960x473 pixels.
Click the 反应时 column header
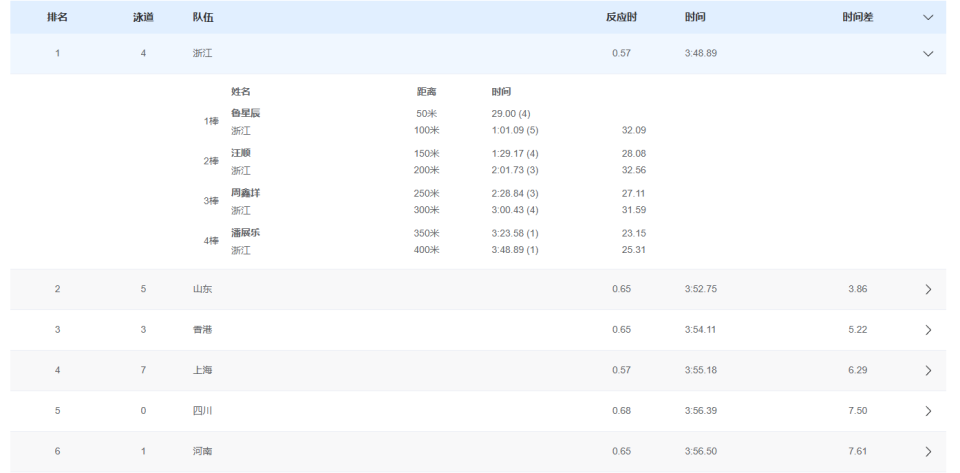tap(621, 17)
